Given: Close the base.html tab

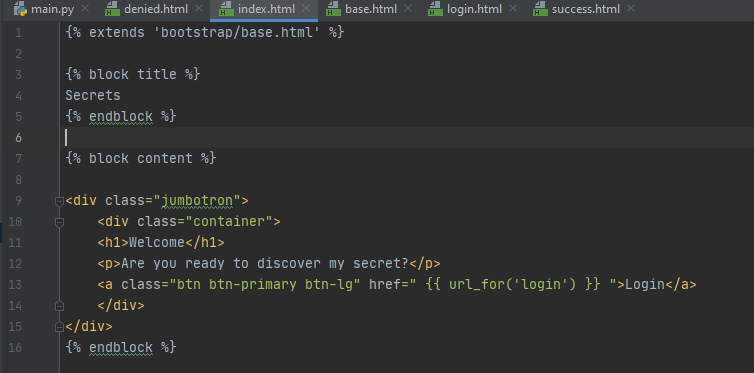Looking at the screenshot, I should pyautogui.click(x=408, y=9).
